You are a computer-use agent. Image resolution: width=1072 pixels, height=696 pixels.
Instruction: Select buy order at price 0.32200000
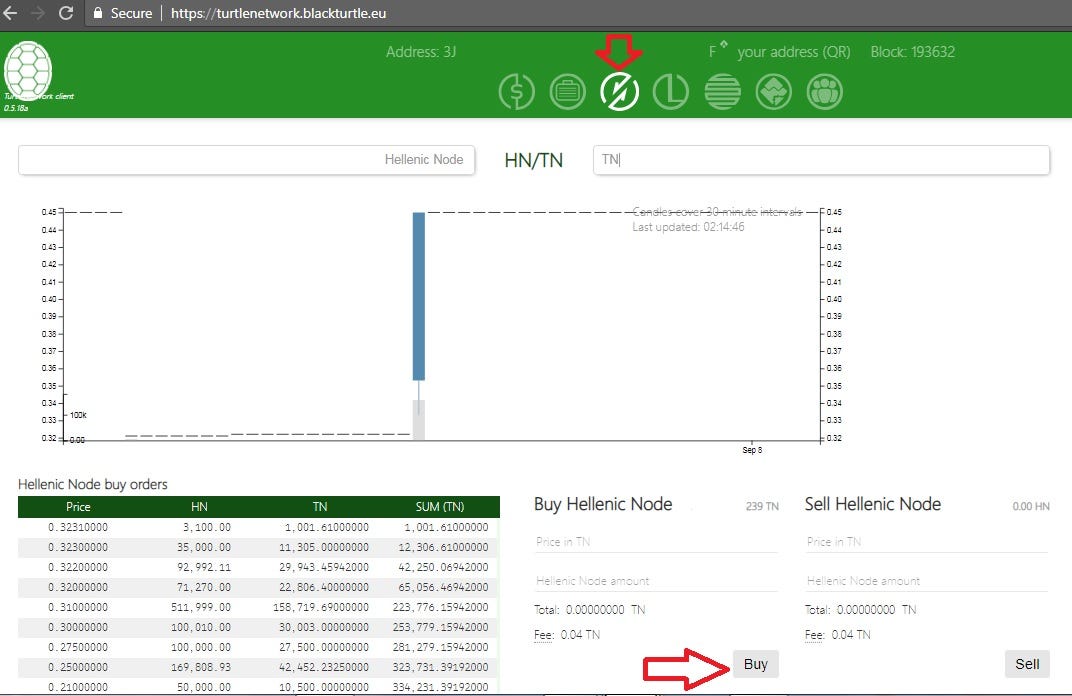coord(258,567)
